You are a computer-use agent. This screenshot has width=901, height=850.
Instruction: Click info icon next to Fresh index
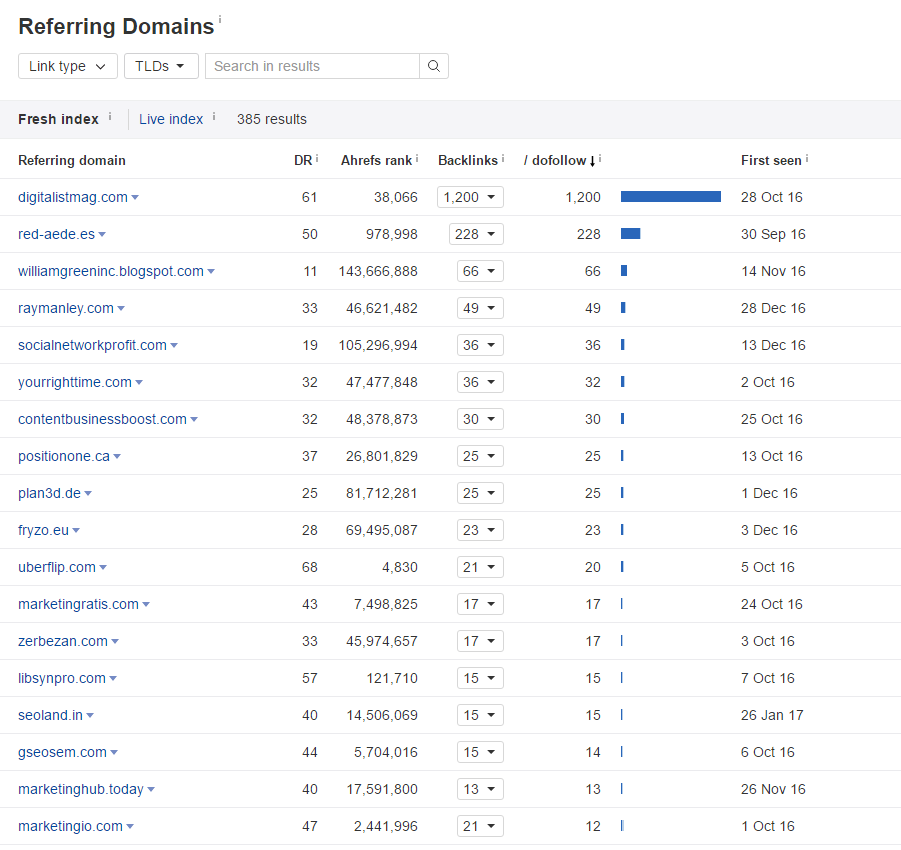coord(110,116)
